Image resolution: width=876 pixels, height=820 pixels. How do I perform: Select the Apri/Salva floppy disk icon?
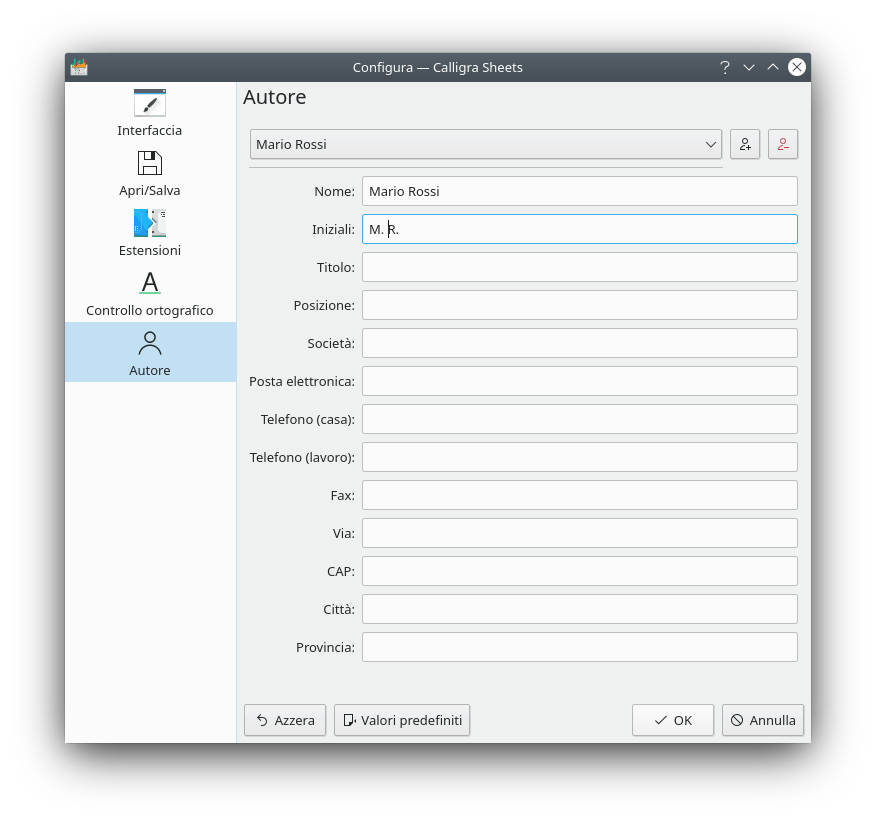pos(150,163)
